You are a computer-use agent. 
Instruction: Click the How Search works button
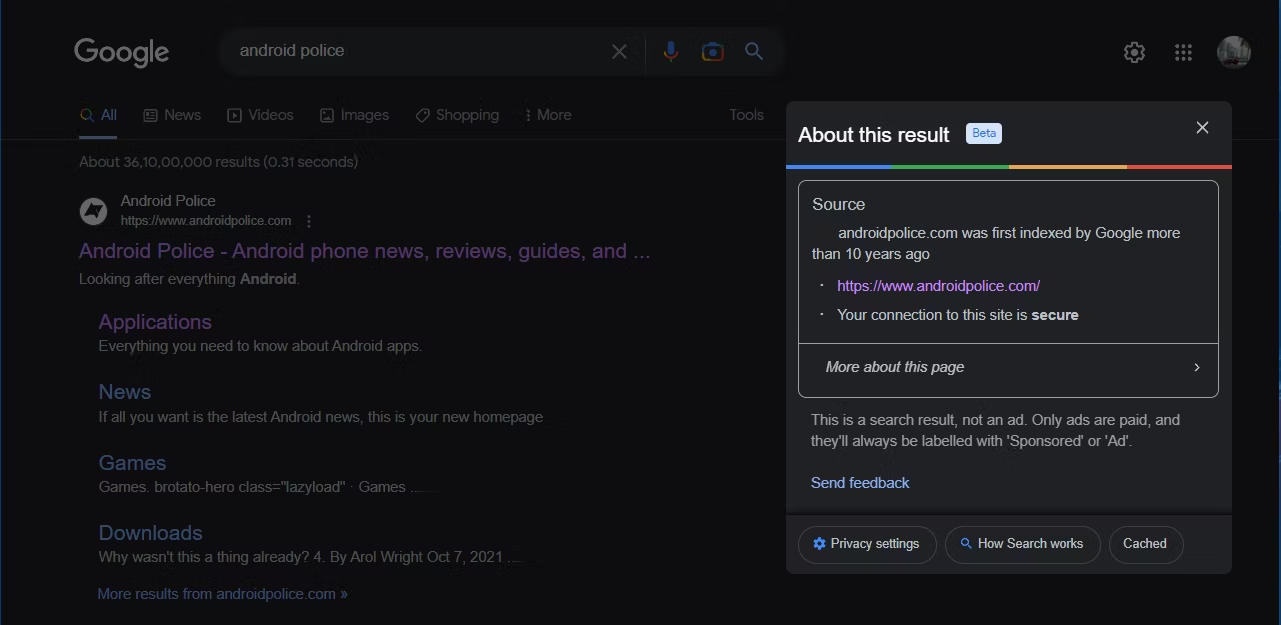pos(1021,544)
